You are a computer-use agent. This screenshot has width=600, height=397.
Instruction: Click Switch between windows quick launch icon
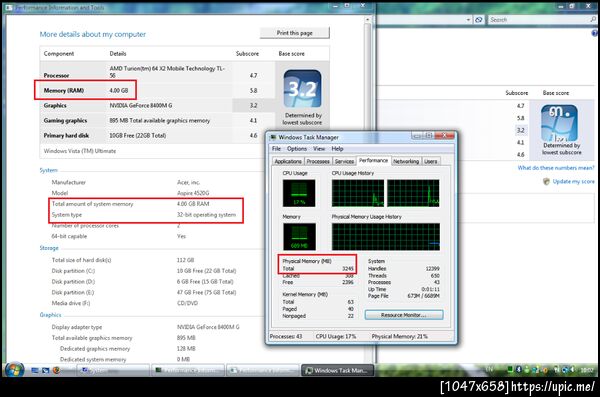(x=46, y=370)
